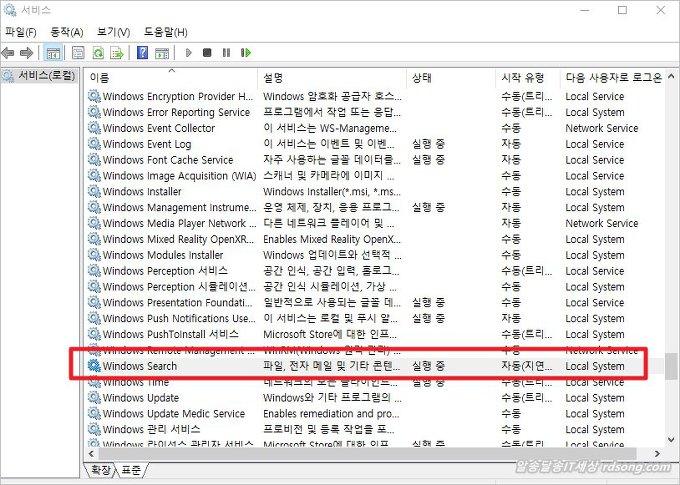Toggle the console tree show/hide icon
The width and height of the screenshot is (680, 485).
pyautogui.click(x=53, y=53)
